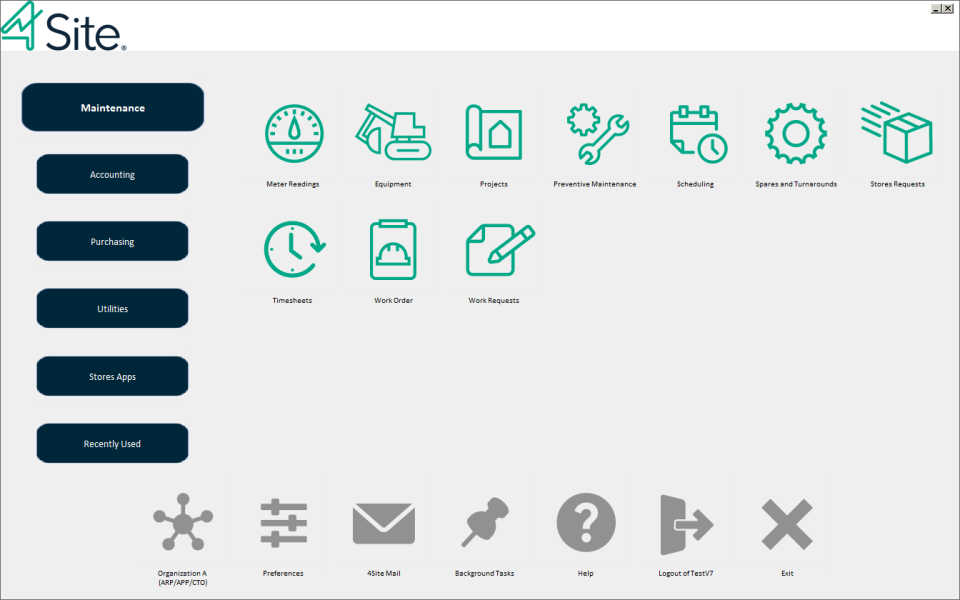View Background Tasks
This screenshot has width=960, height=600.
(484, 521)
